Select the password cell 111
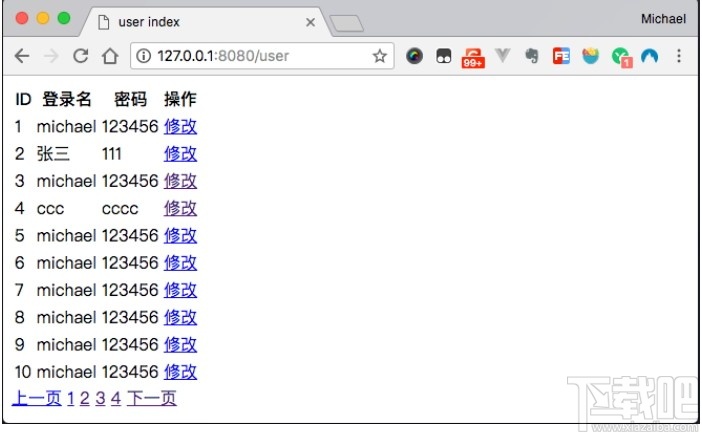702x432 pixels. 112,154
